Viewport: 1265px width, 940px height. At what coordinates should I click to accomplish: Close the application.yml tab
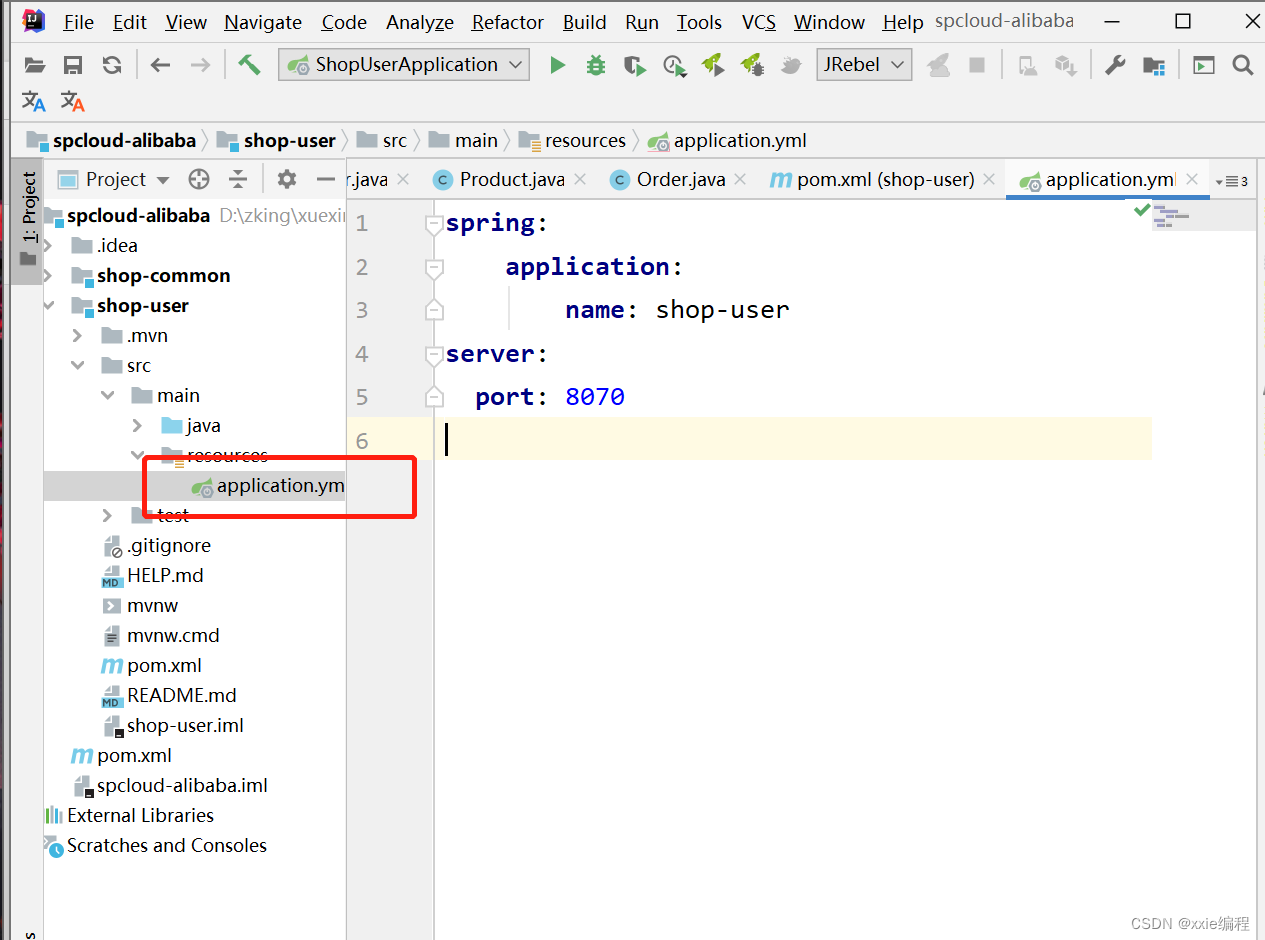point(1192,179)
